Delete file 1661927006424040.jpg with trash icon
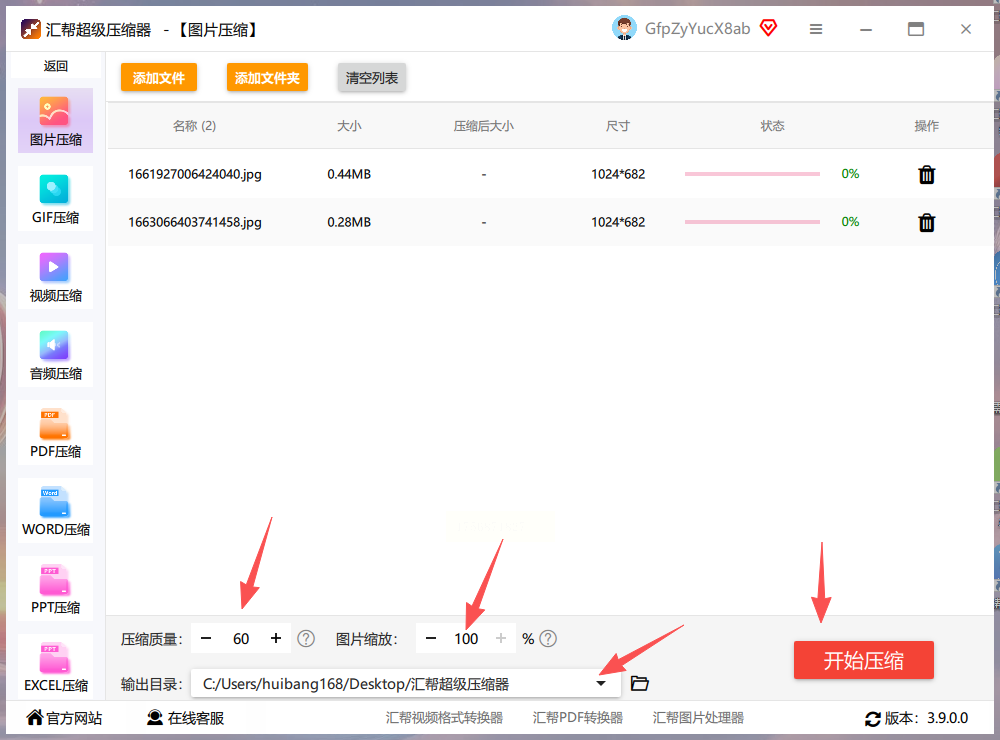The height and width of the screenshot is (740, 1000). 927,174
